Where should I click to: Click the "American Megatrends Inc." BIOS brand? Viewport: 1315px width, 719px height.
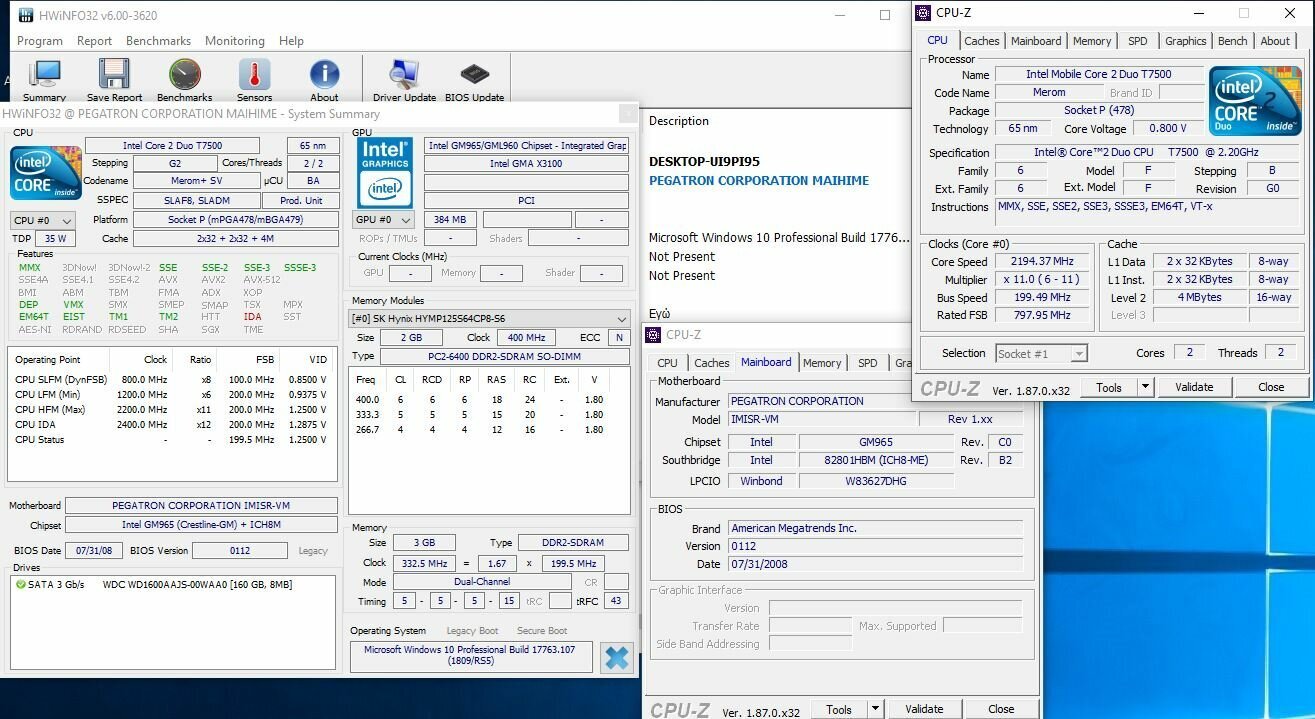(875, 528)
